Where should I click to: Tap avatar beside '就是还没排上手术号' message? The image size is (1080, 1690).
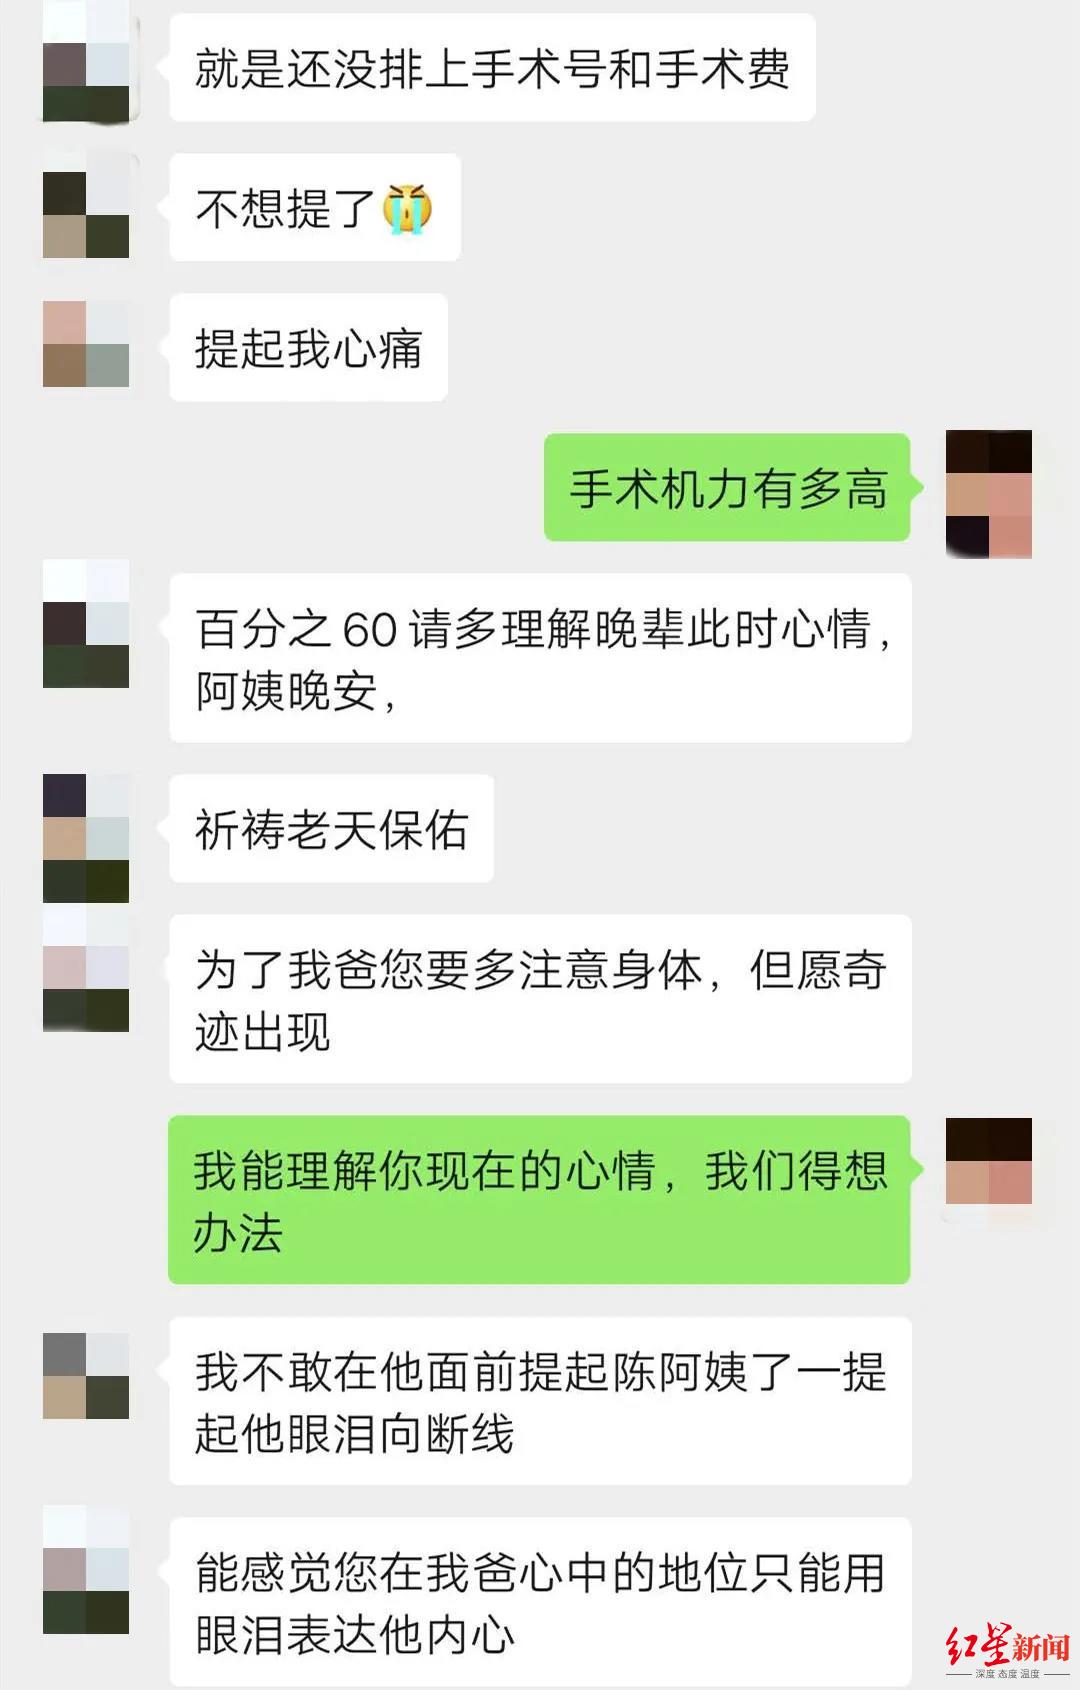point(86,62)
